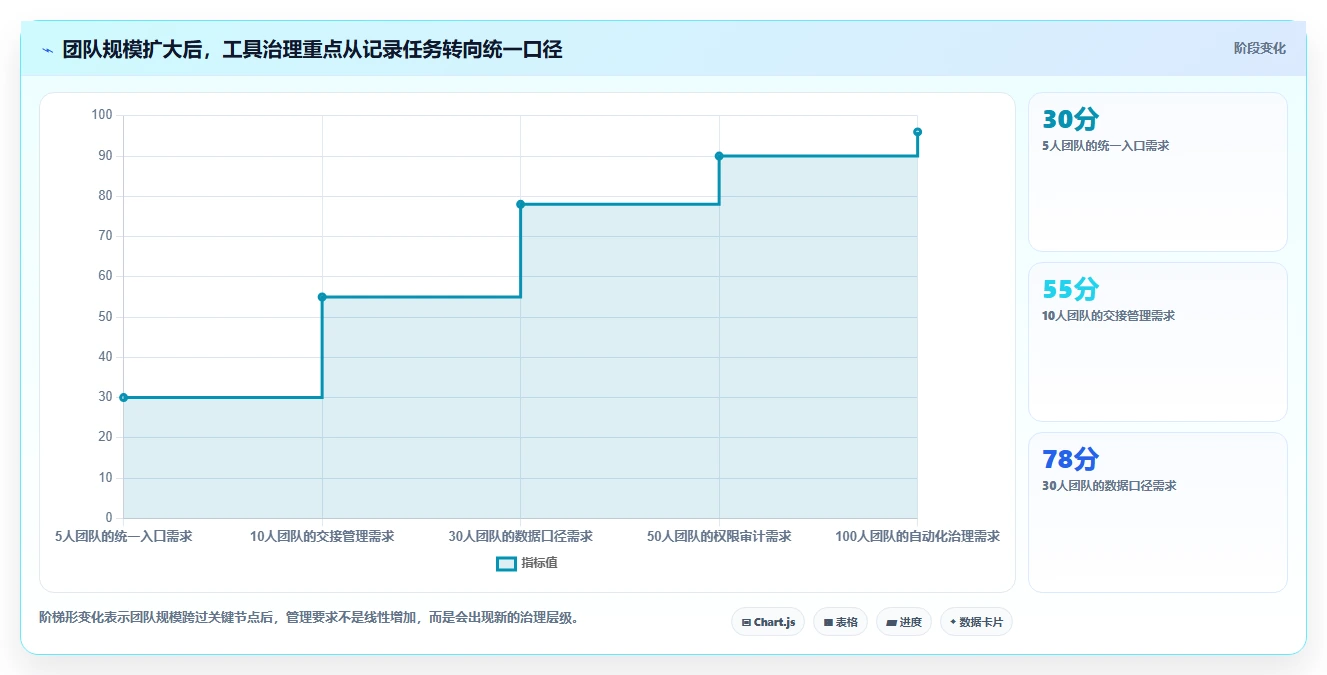The image size is (1327, 675).
Task: Click the y-axis label 20
Action: click(x=105, y=437)
